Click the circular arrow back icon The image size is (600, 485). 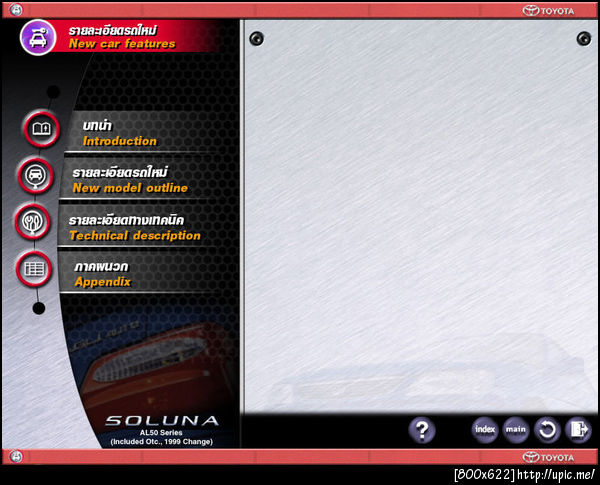point(547,429)
